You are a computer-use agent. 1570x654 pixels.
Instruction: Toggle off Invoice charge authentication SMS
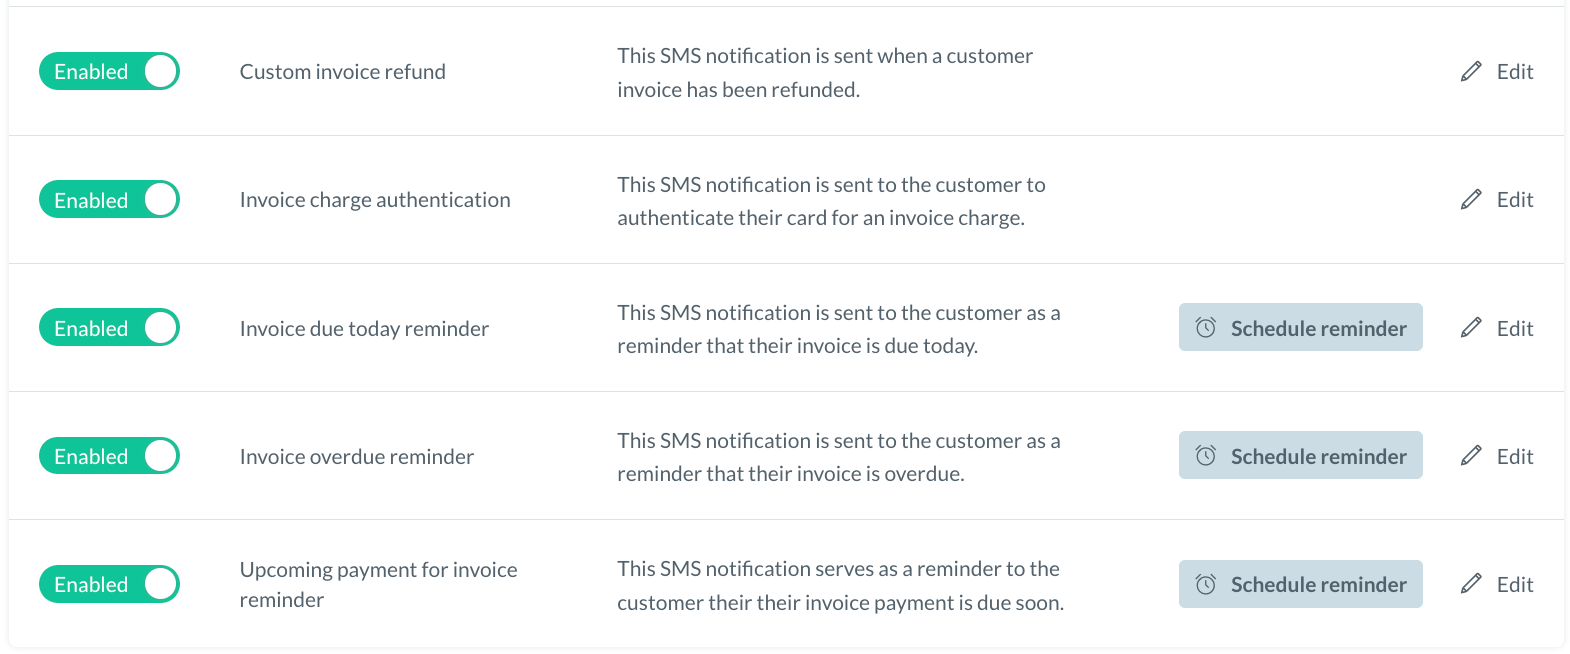[109, 200]
